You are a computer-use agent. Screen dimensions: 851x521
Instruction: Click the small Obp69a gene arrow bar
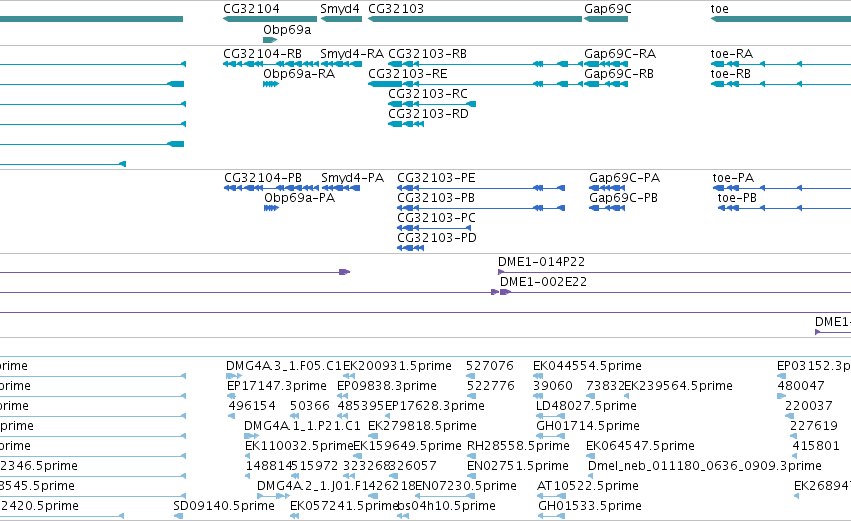coord(270,40)
